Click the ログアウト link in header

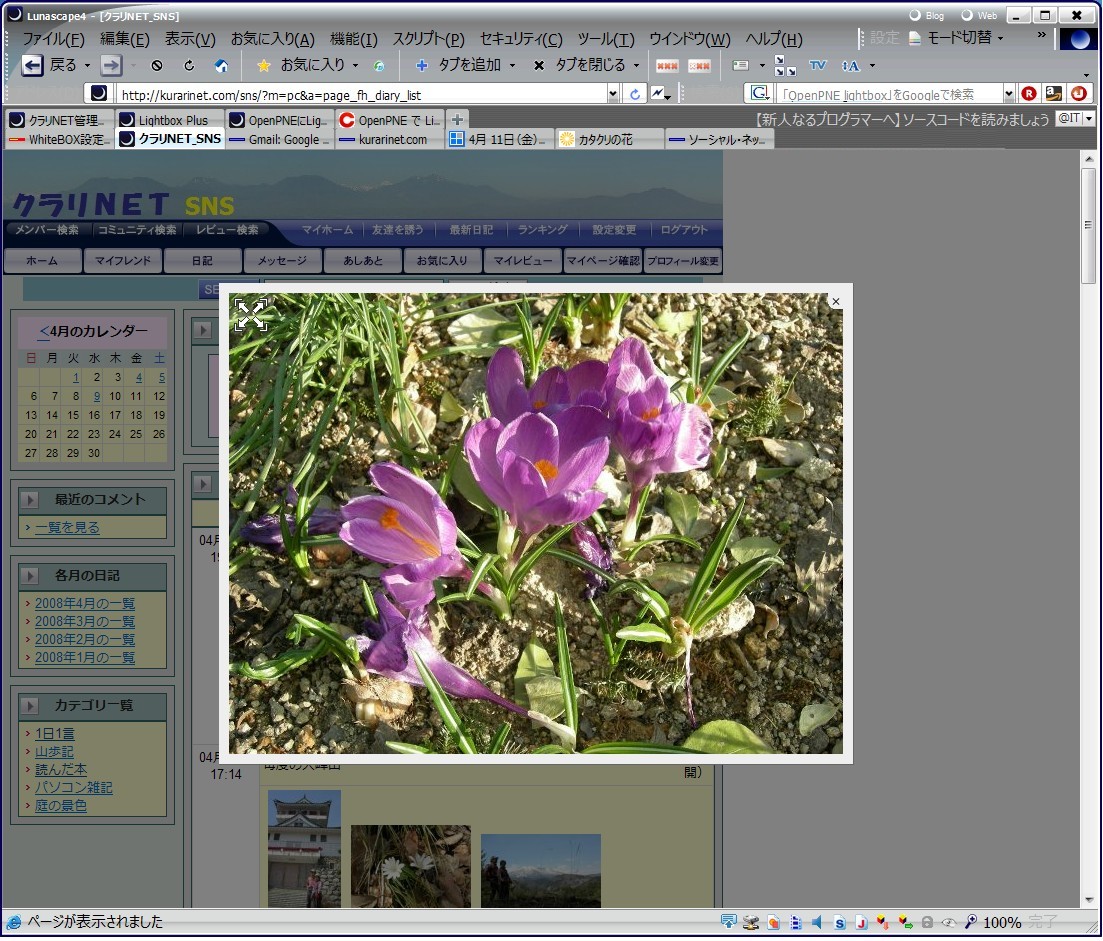click(x=684, y=230)
